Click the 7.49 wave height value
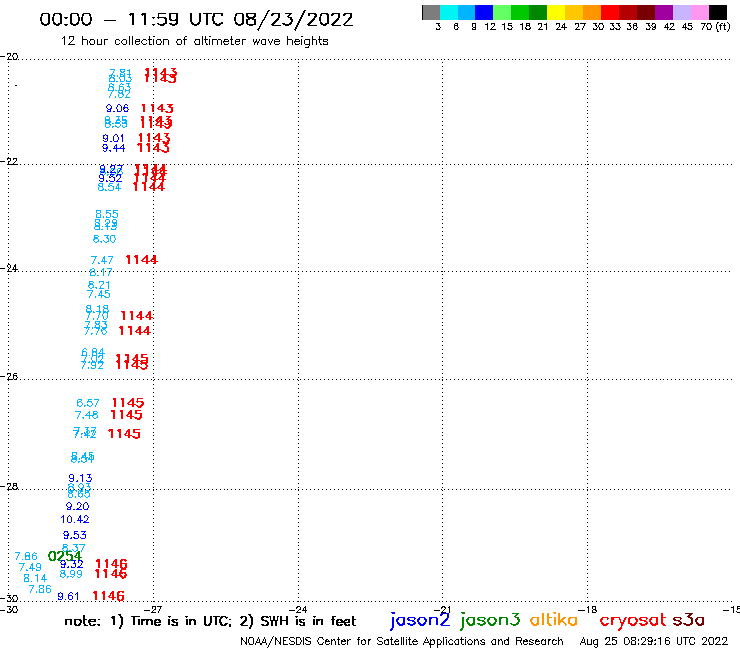The image size is (740, 650). 30,567
